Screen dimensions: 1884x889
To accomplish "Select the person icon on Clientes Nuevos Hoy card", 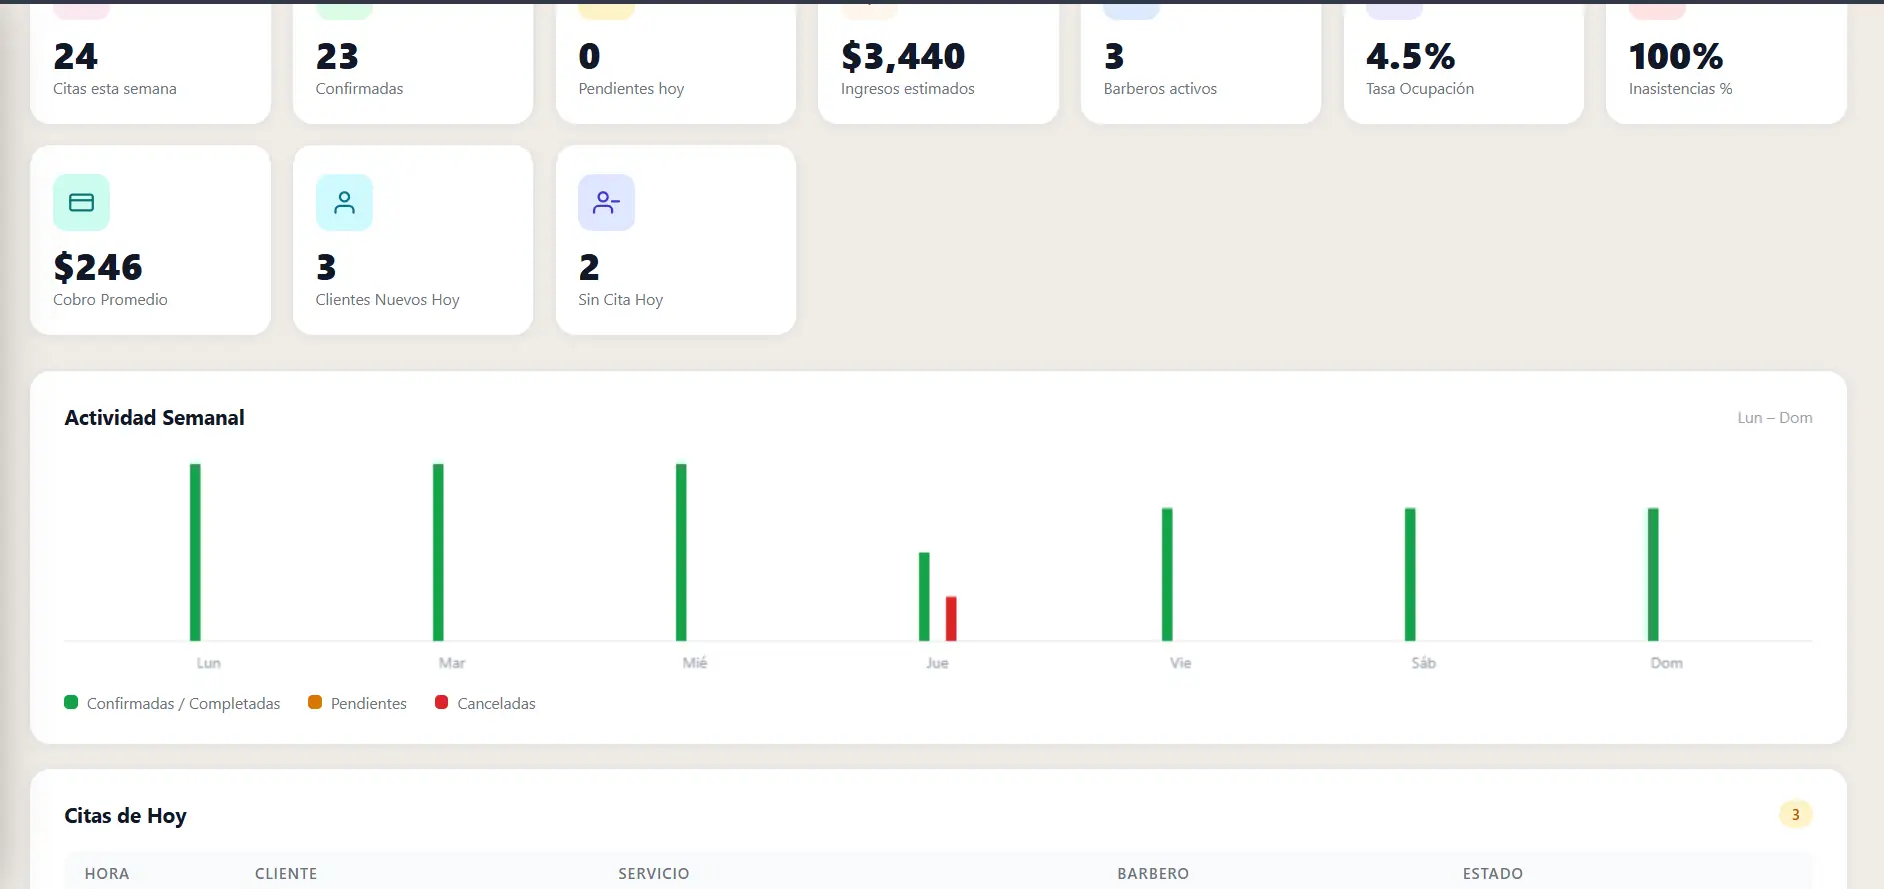I will click(344, 203).
